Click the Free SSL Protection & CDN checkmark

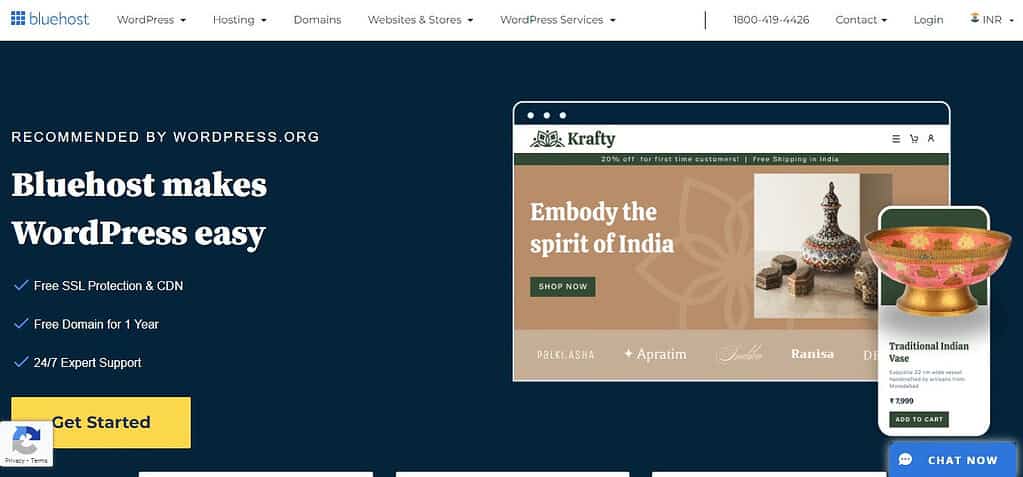coord(21,285)
